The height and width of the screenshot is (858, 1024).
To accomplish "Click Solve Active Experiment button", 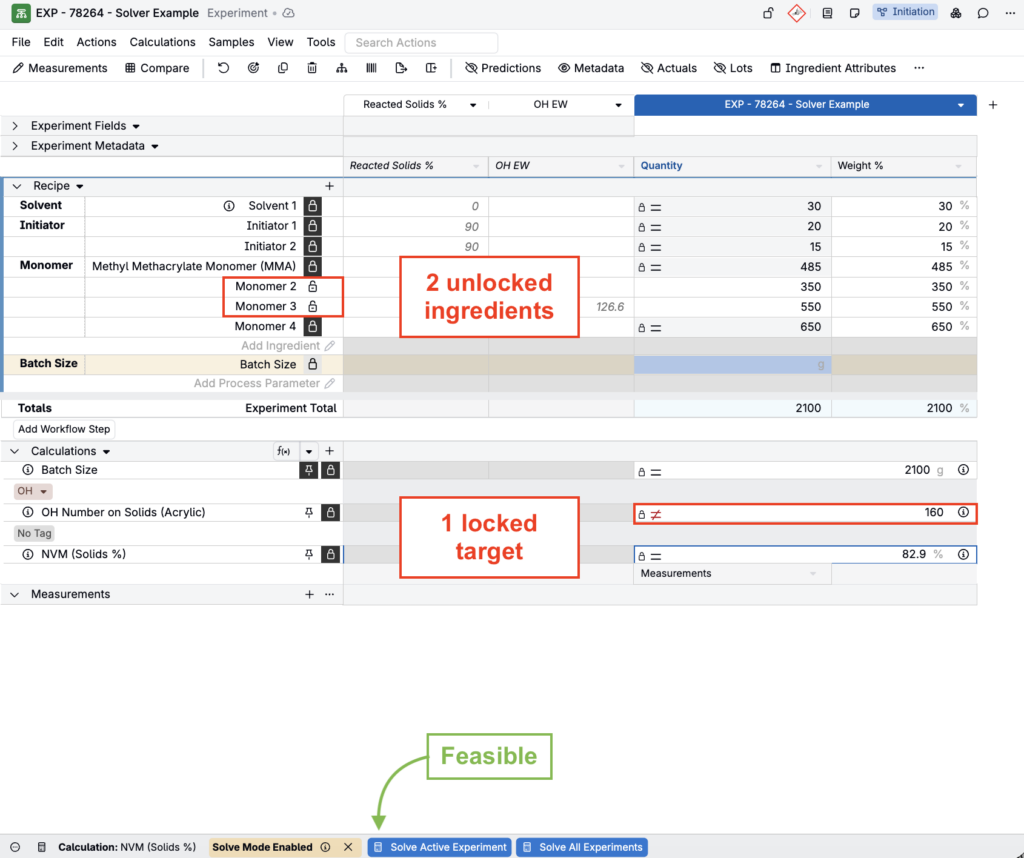I will pos(440,847).
